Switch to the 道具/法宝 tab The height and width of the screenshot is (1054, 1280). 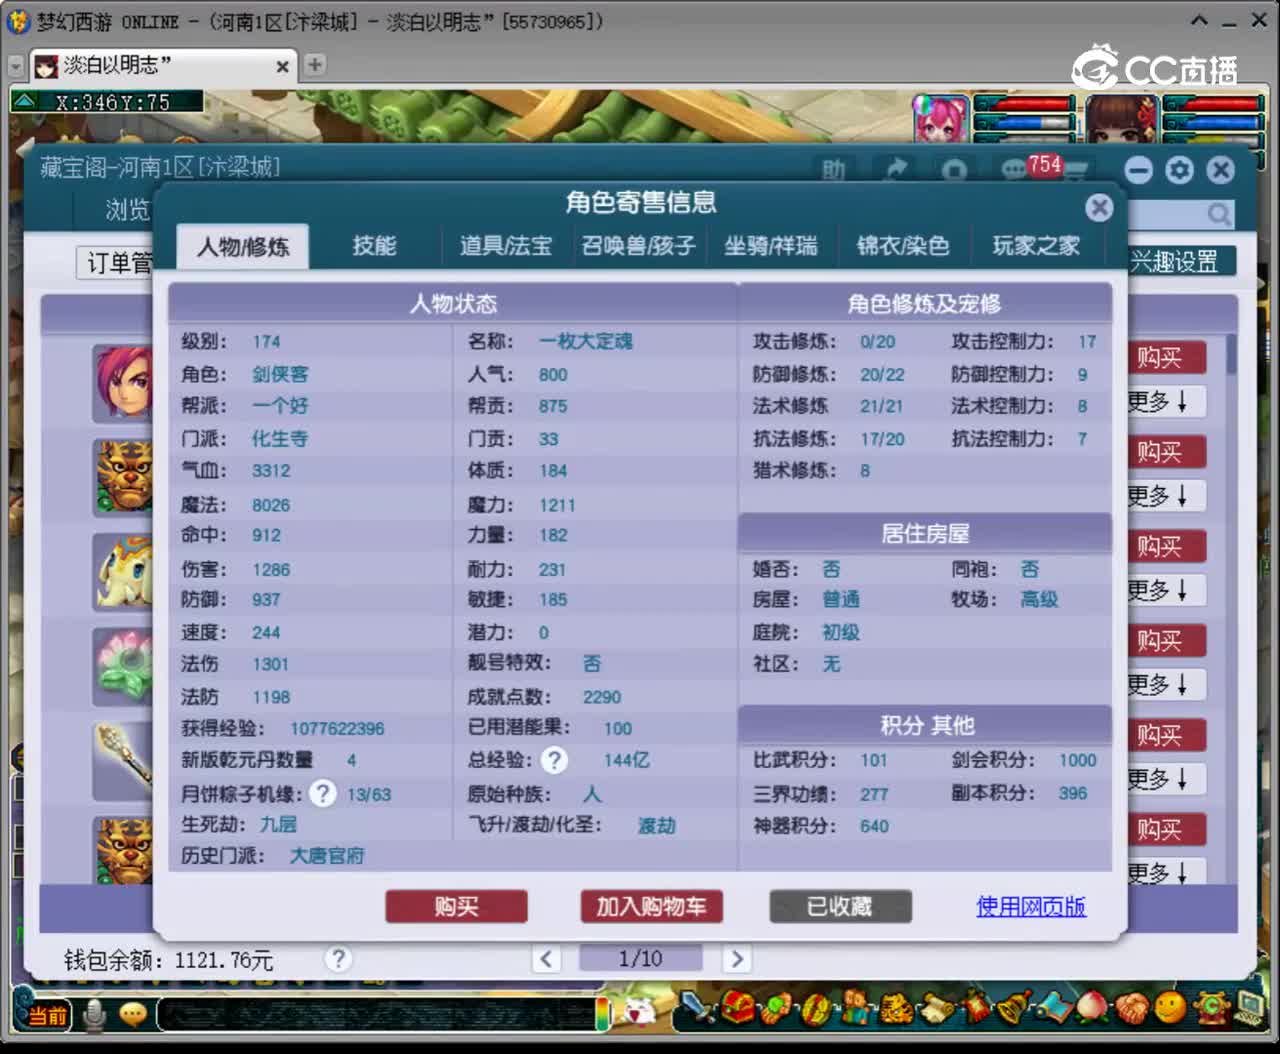point(505,246)
